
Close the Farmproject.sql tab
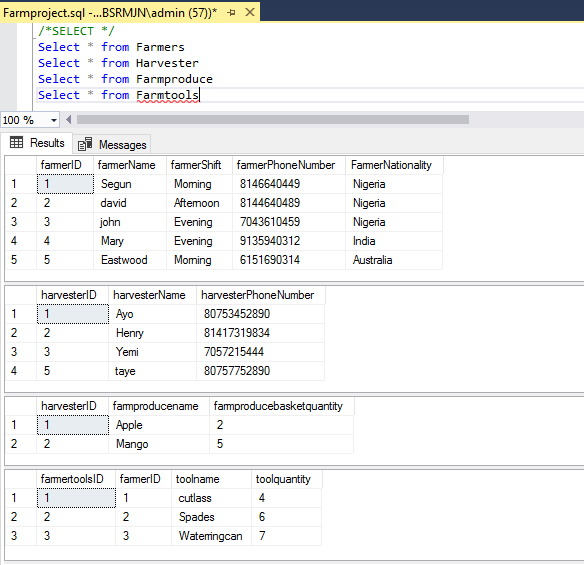click(250, 12)
